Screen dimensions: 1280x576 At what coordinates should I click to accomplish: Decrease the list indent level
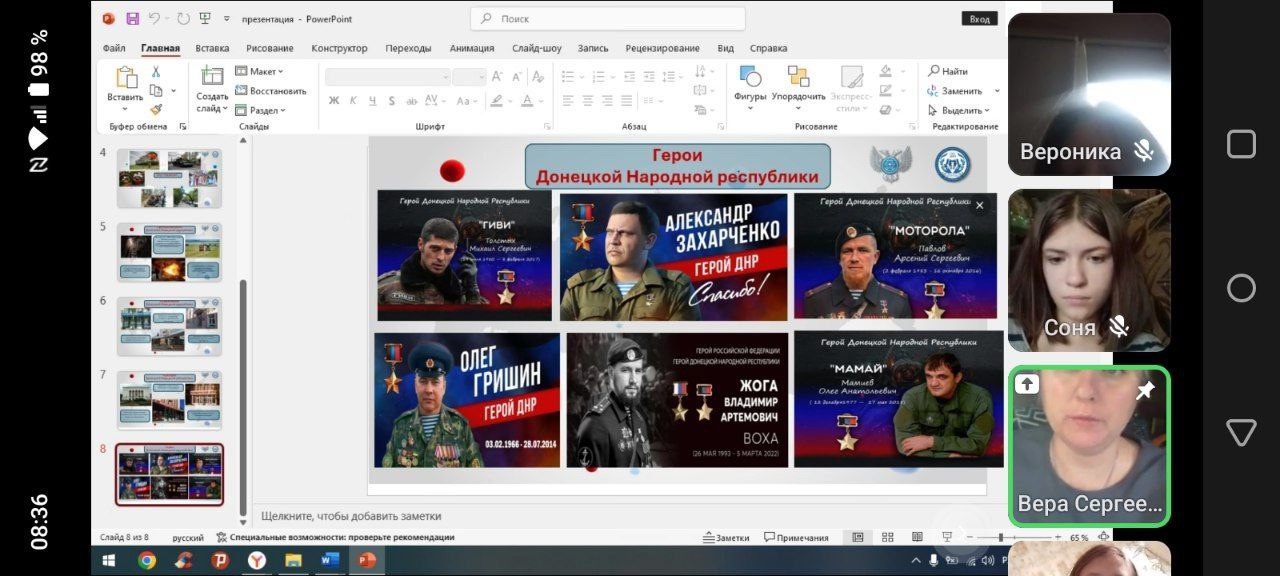pos(629,76)
